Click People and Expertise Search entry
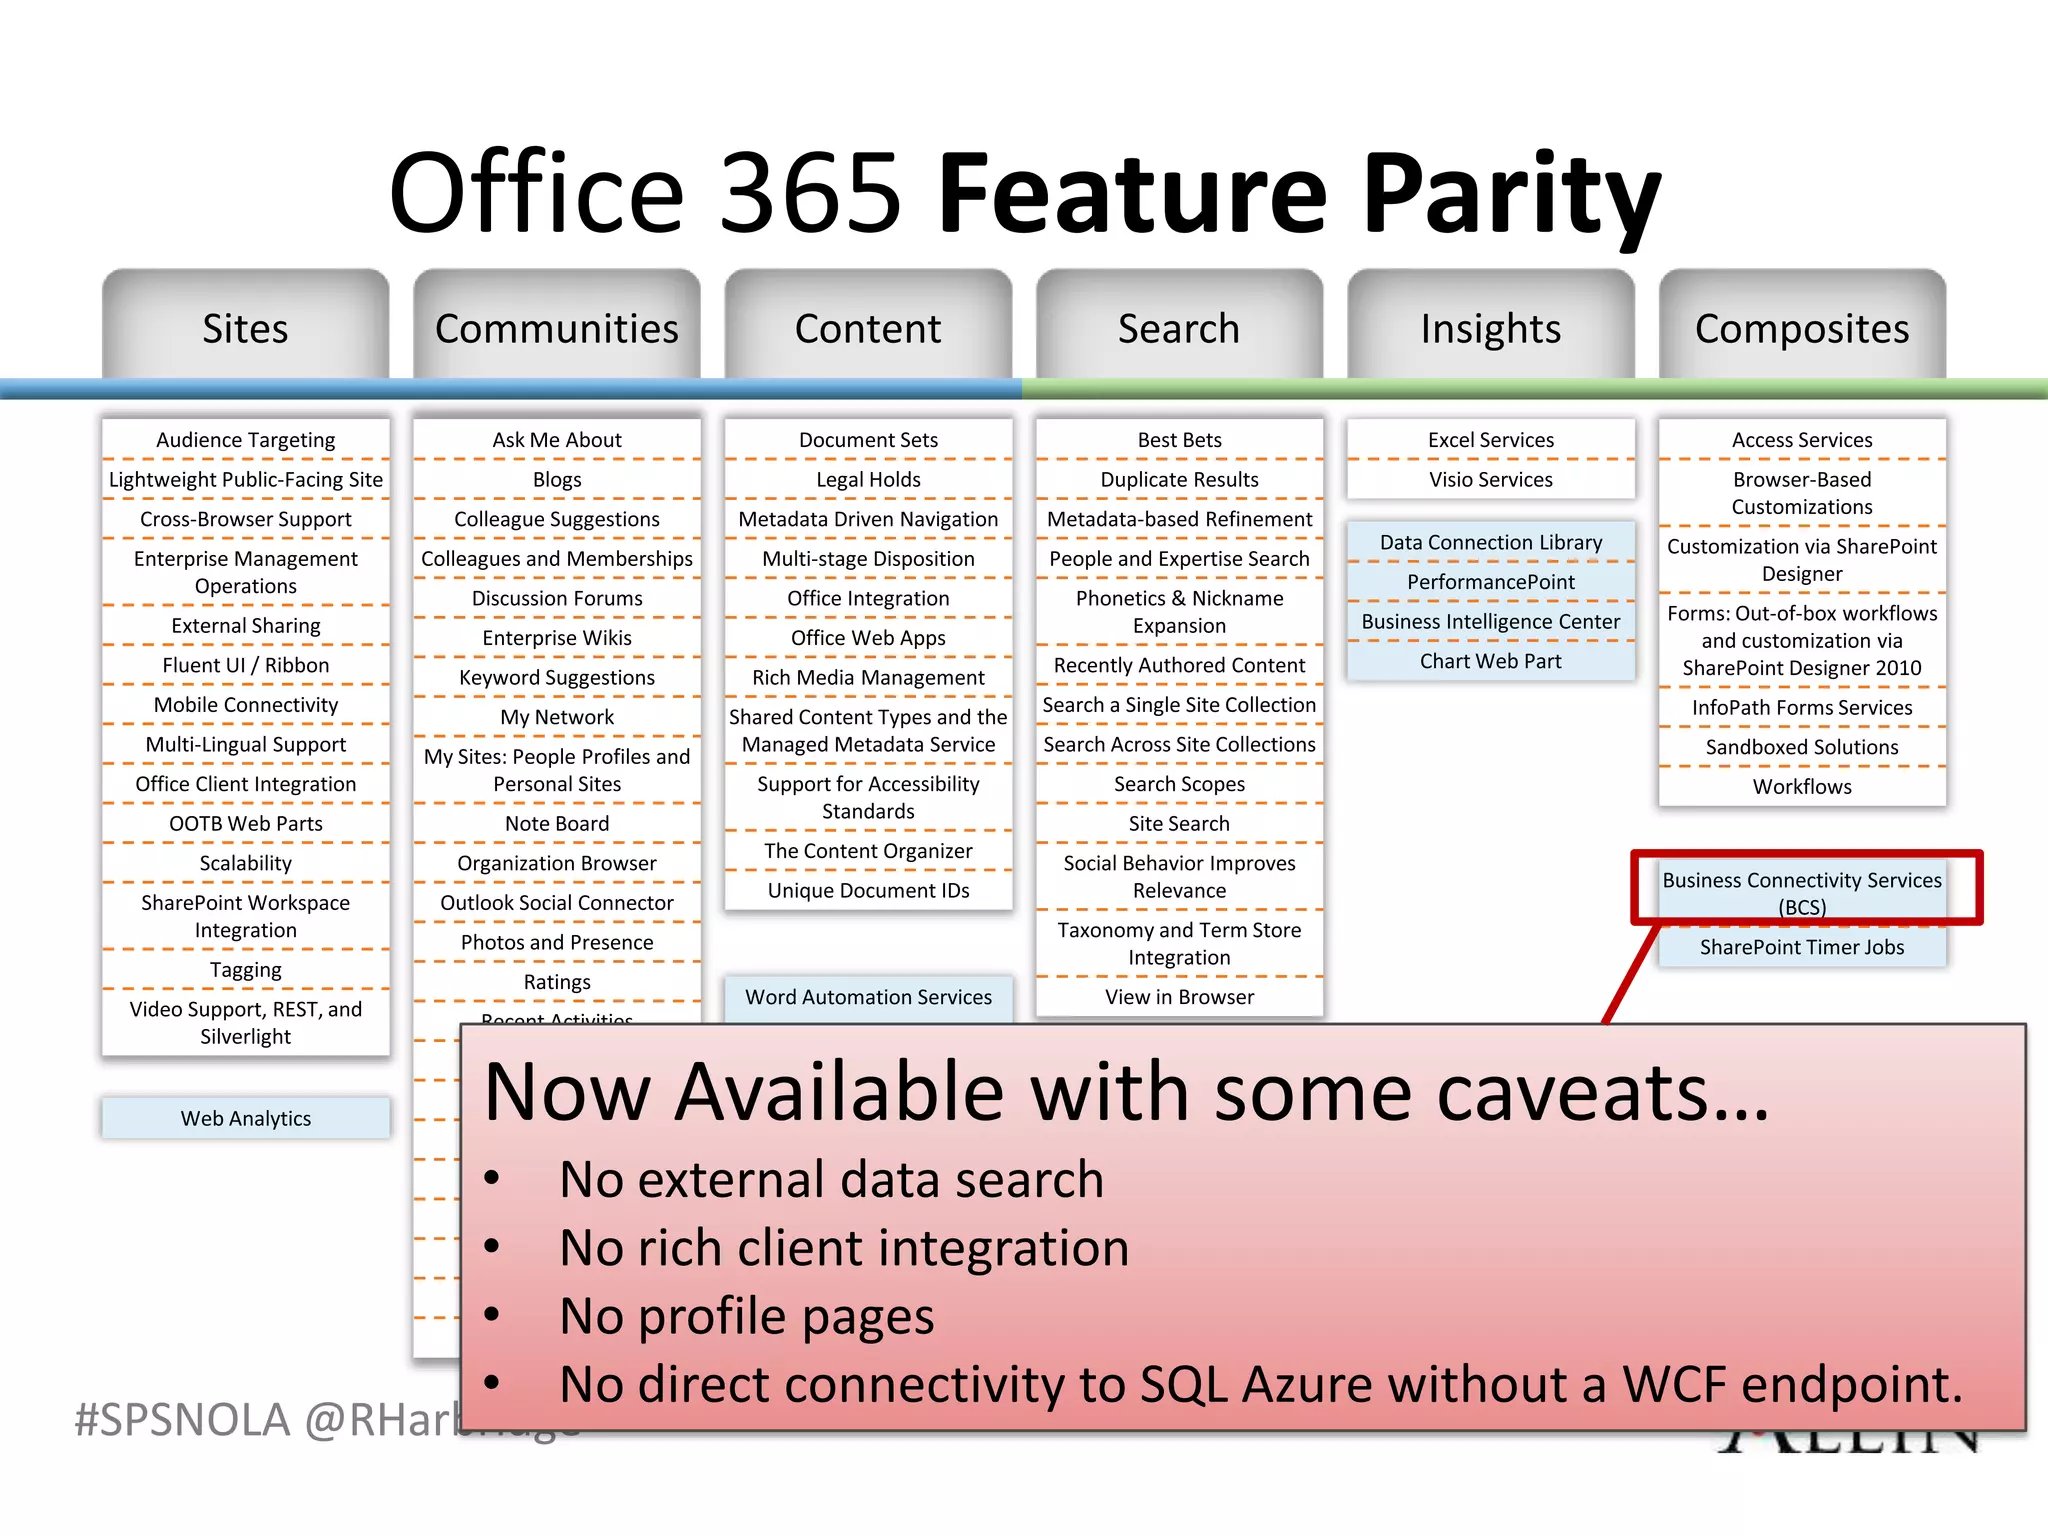 1179,558
